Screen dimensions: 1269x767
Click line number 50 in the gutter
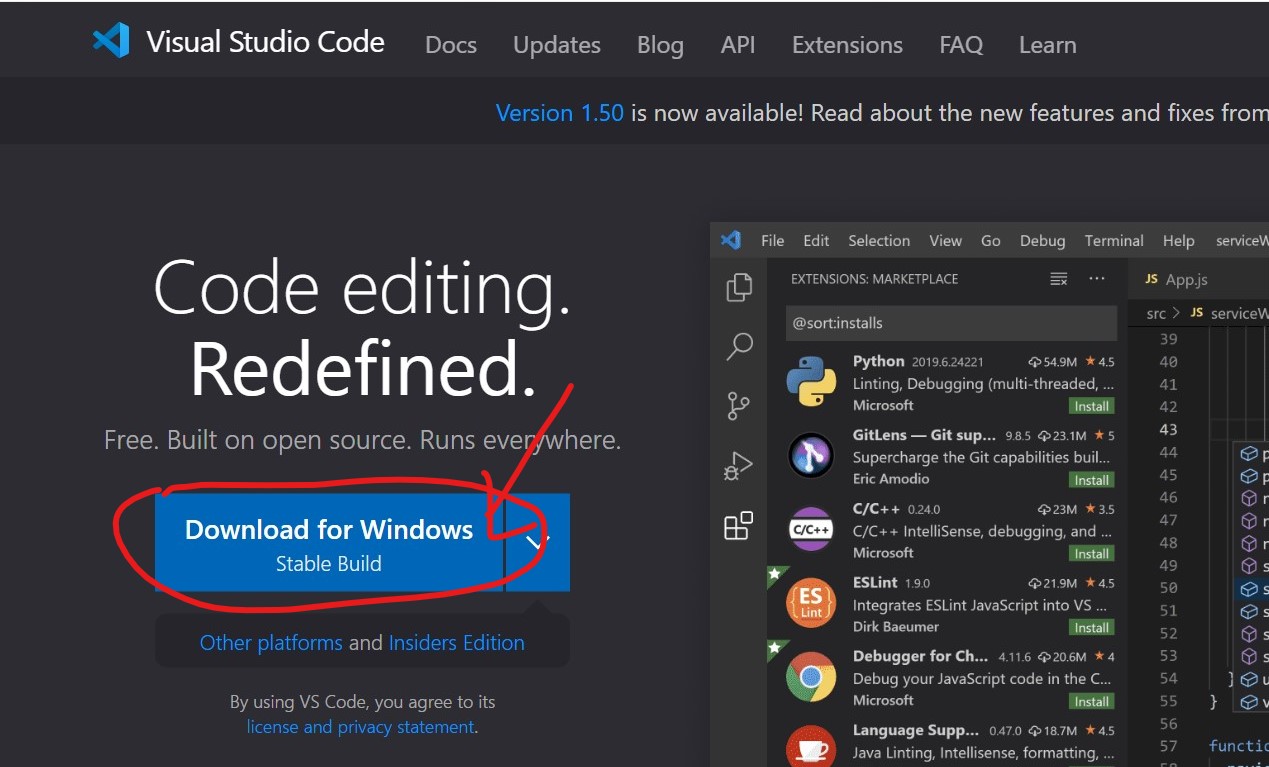tap(1168, 587)
